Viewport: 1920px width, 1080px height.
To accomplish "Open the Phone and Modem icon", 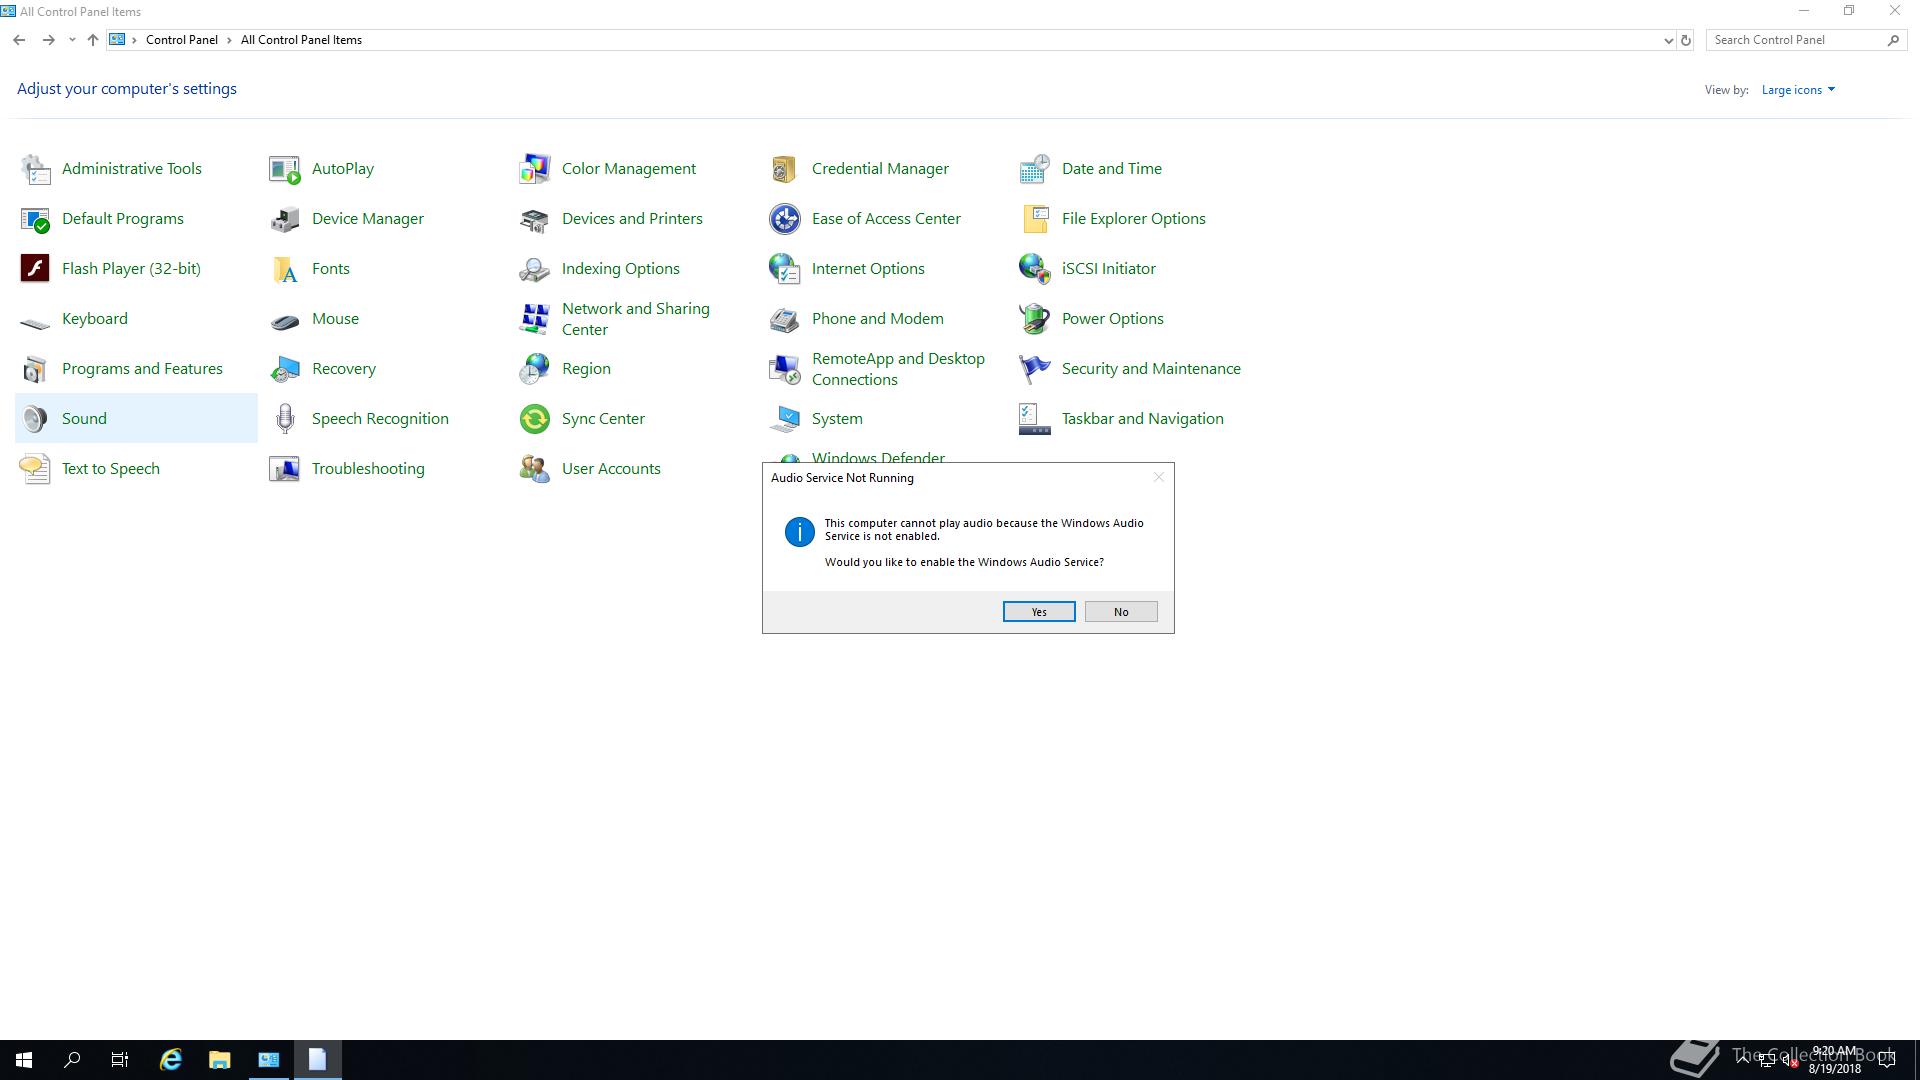I will click(x=785, y=319).
